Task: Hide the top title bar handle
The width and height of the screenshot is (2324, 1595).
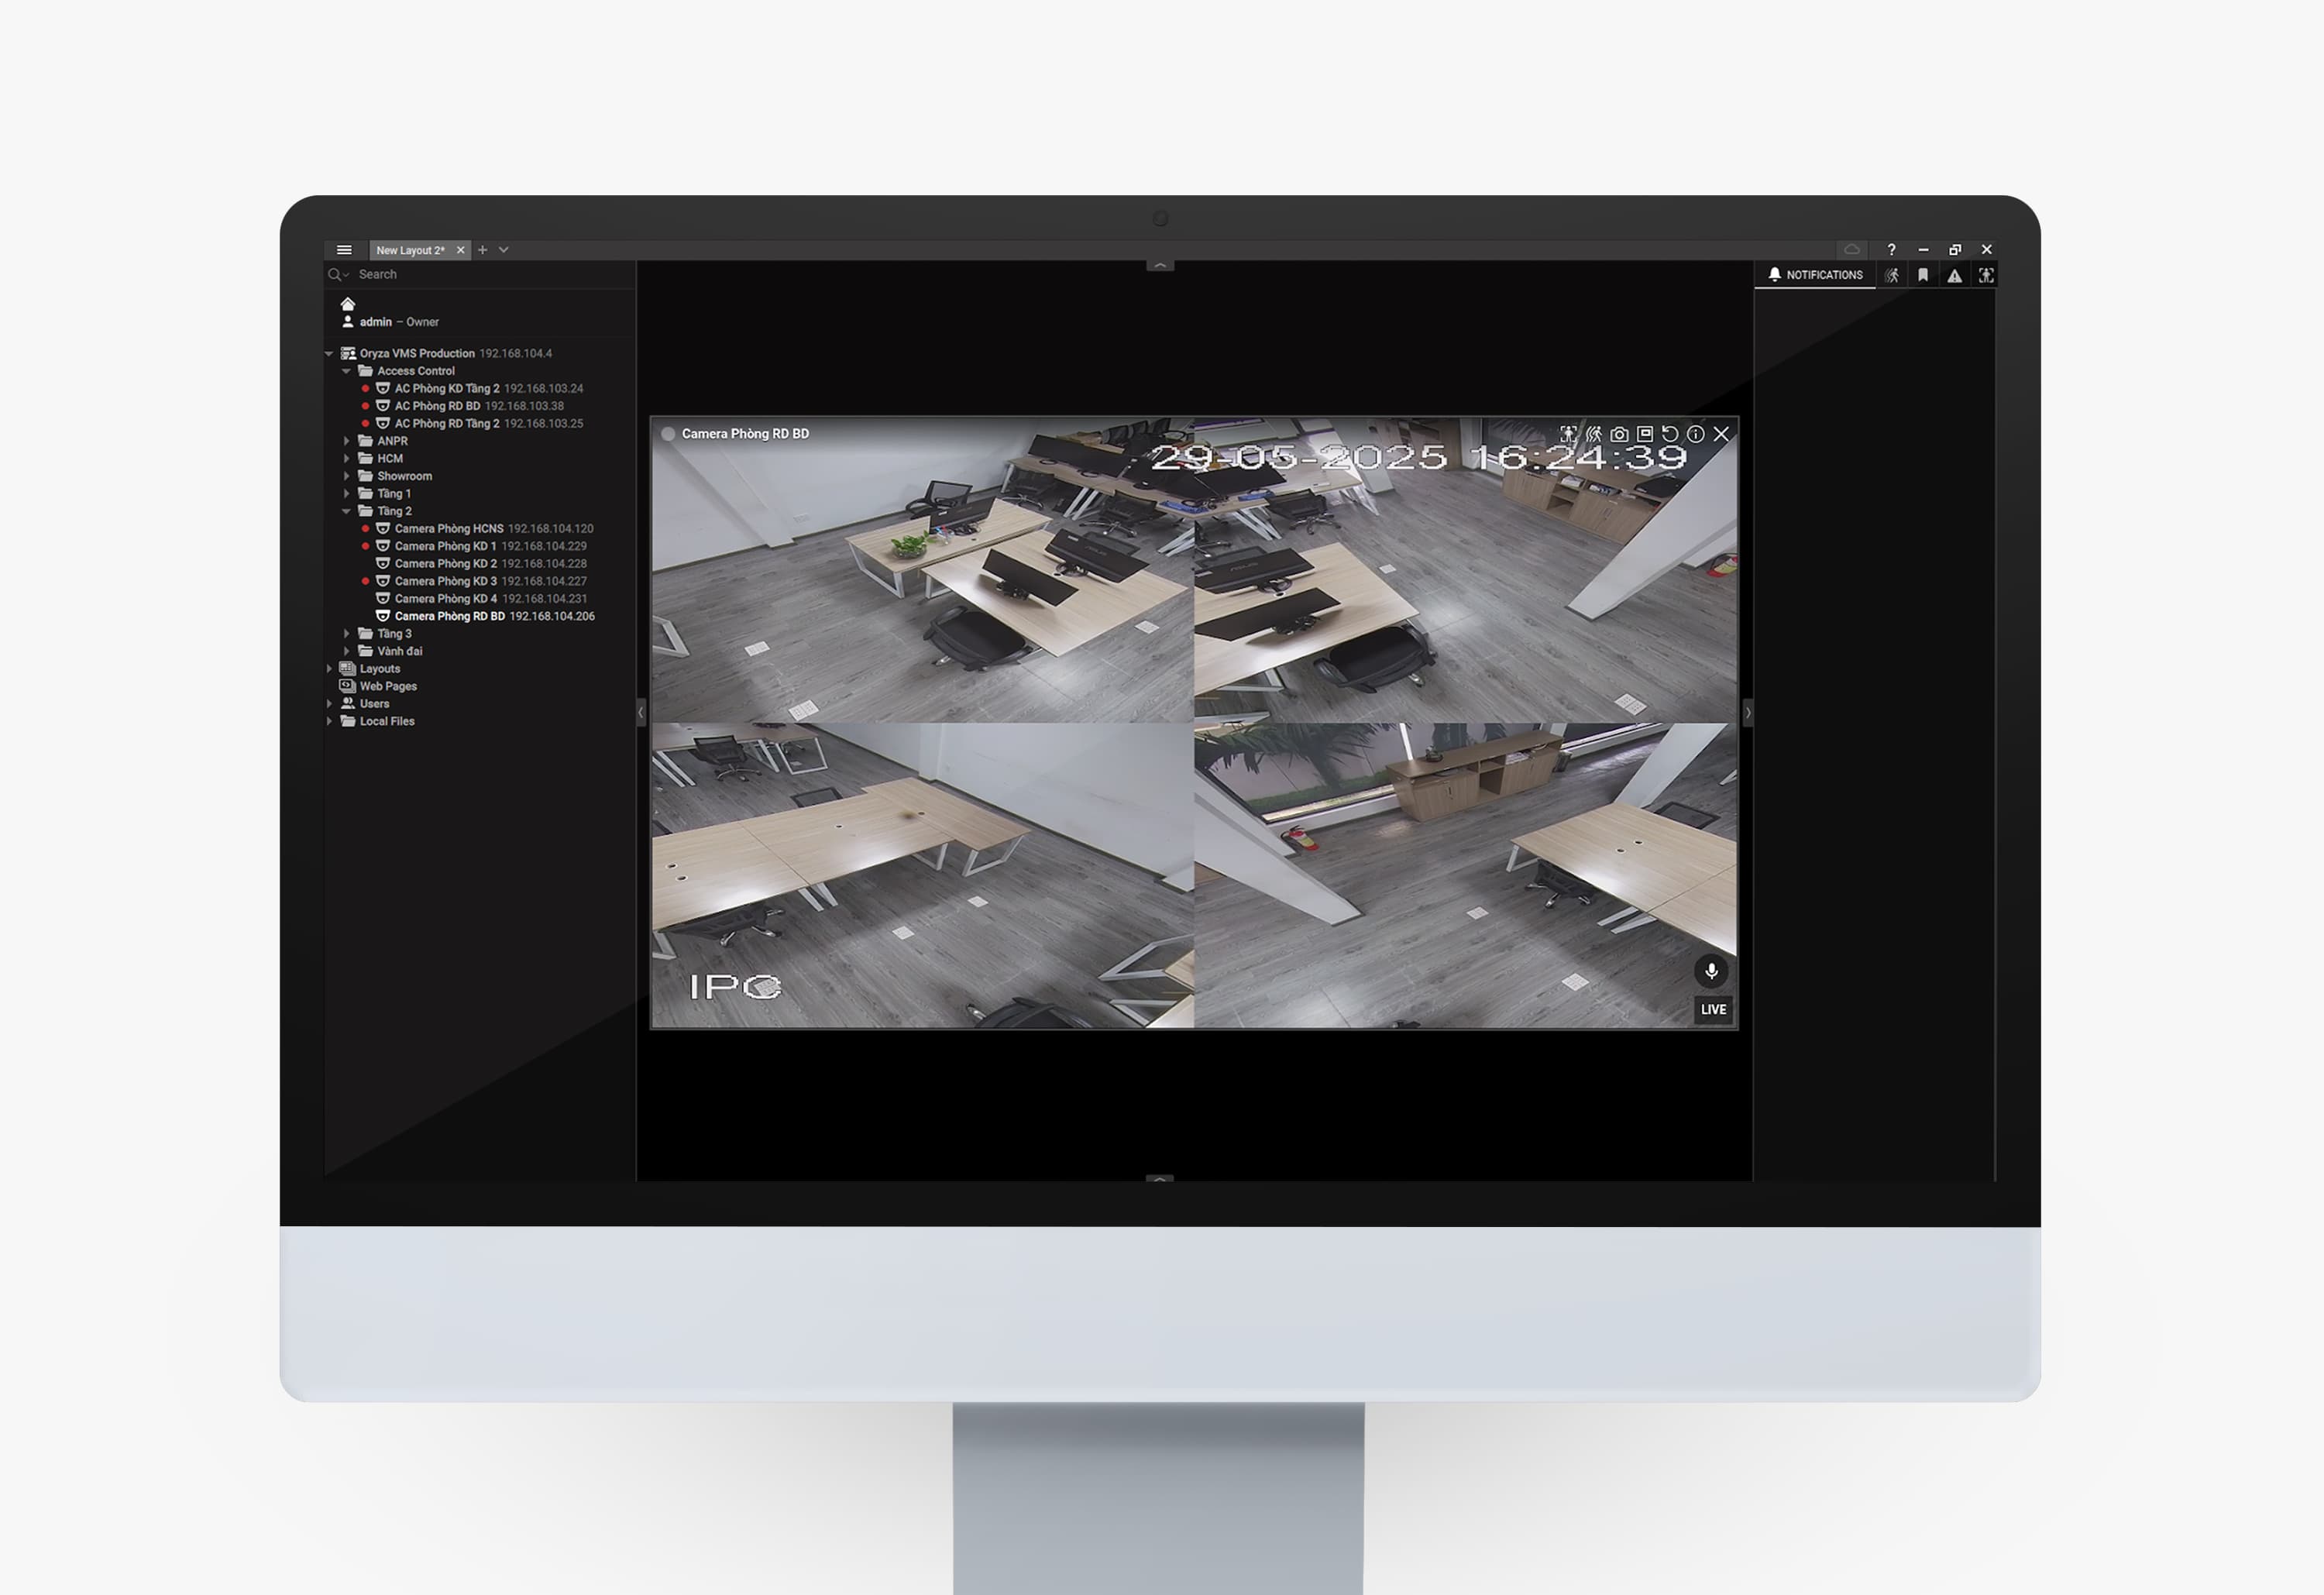Action: tap(1160, 266)
